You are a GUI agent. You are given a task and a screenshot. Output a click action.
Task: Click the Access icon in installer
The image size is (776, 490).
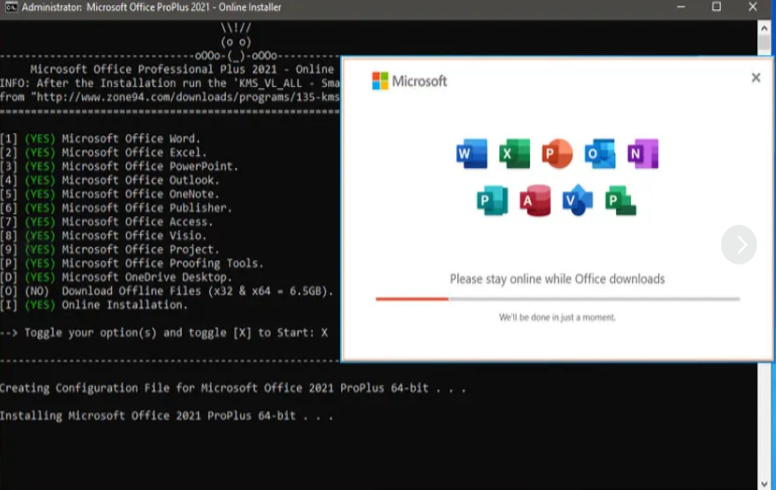(535, 201)
